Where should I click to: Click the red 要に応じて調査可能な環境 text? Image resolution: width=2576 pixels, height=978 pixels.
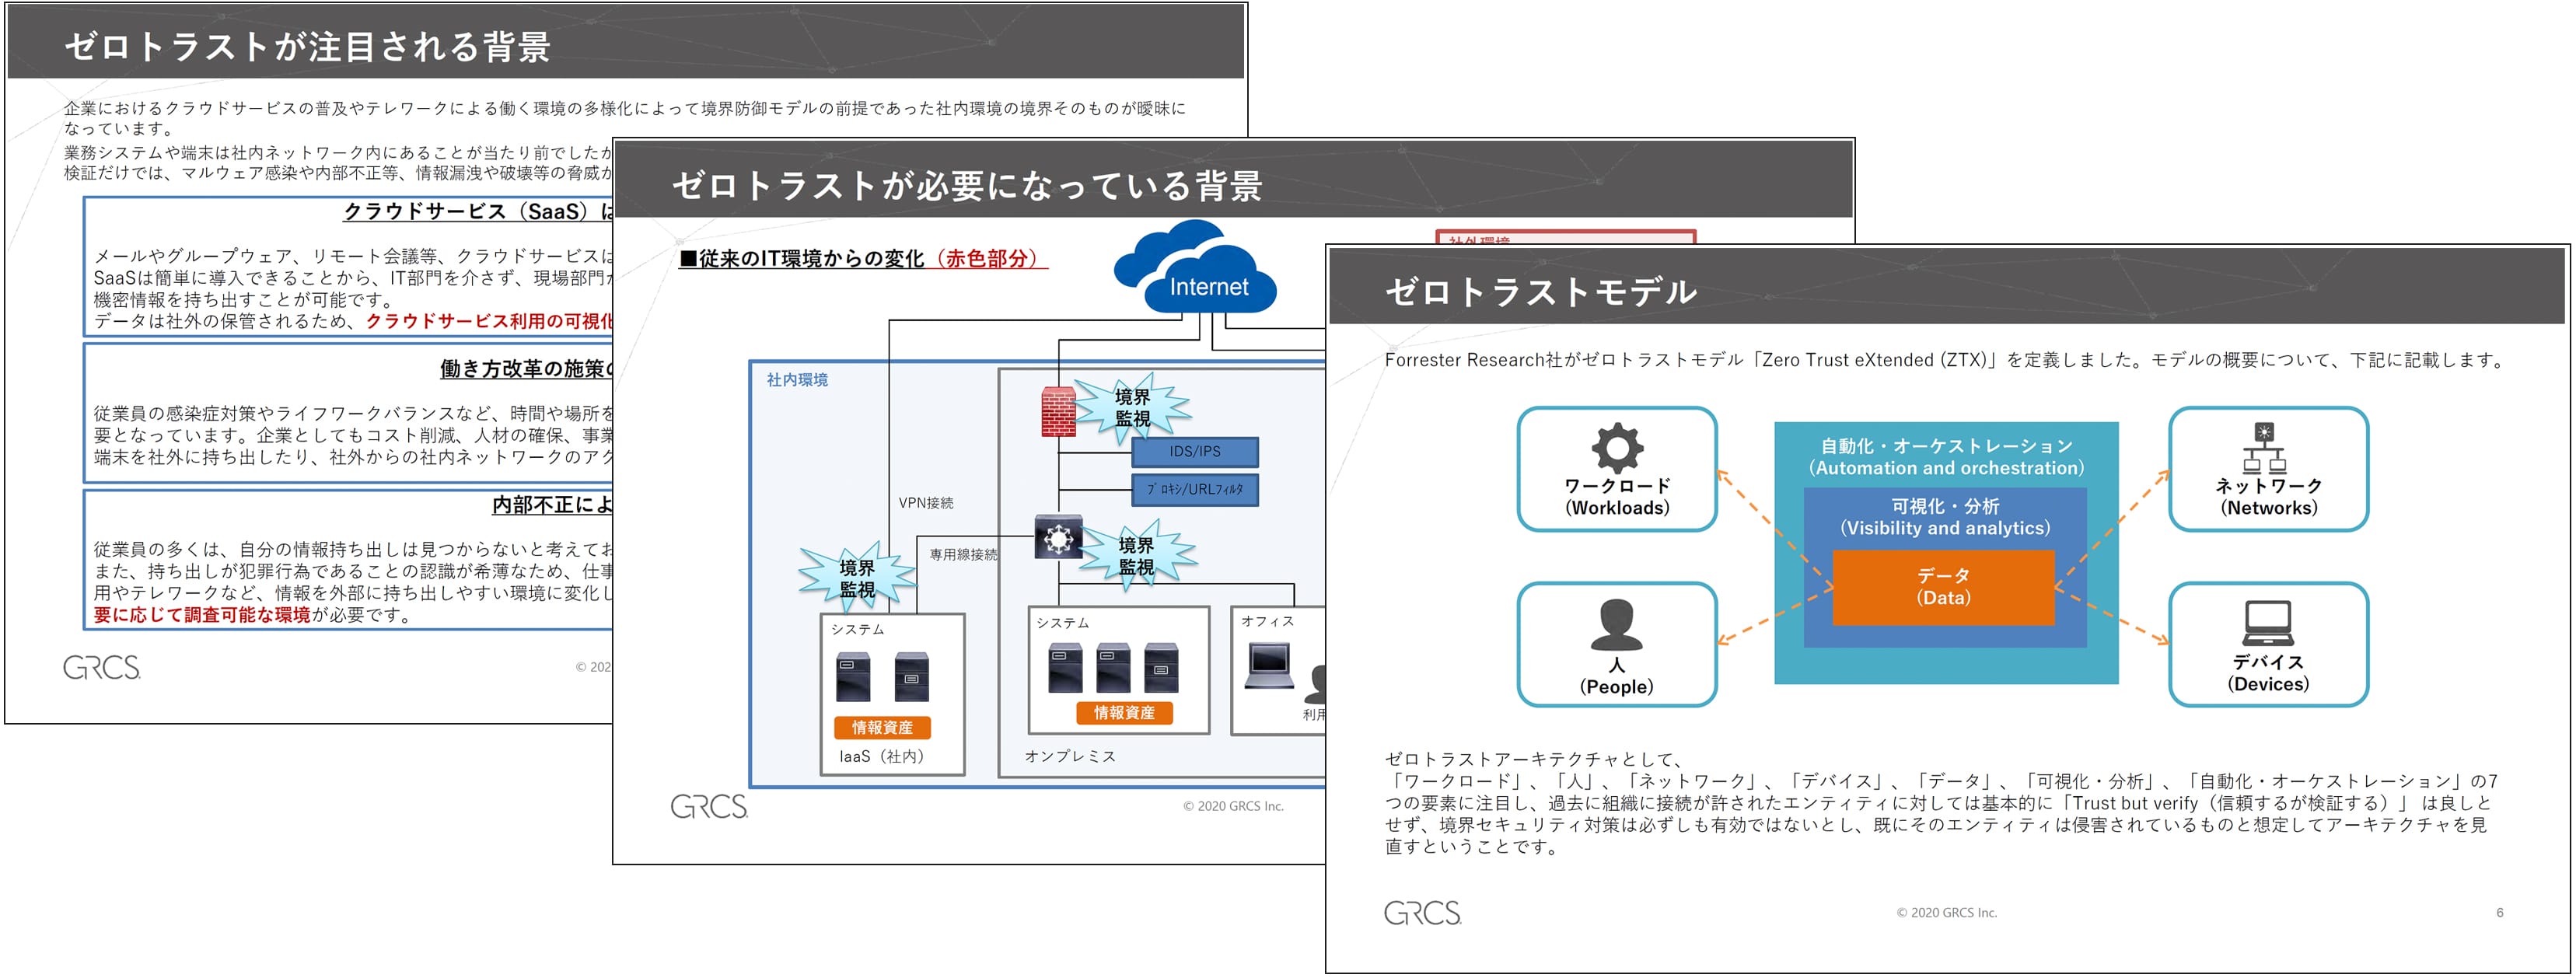coord(202,615)
